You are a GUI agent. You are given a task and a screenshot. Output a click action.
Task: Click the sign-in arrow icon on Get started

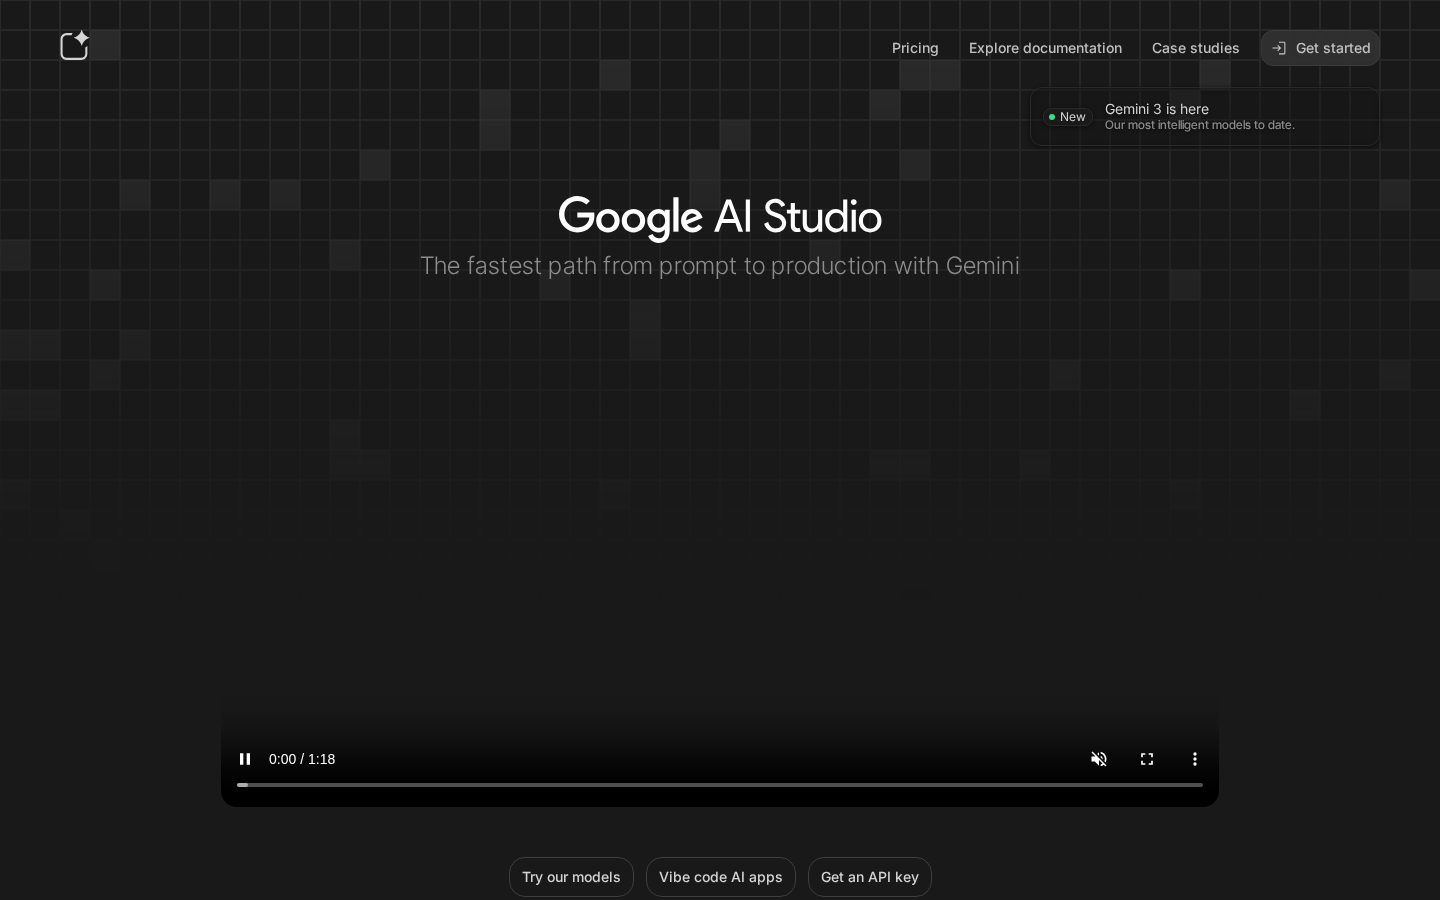point(1279,48)
